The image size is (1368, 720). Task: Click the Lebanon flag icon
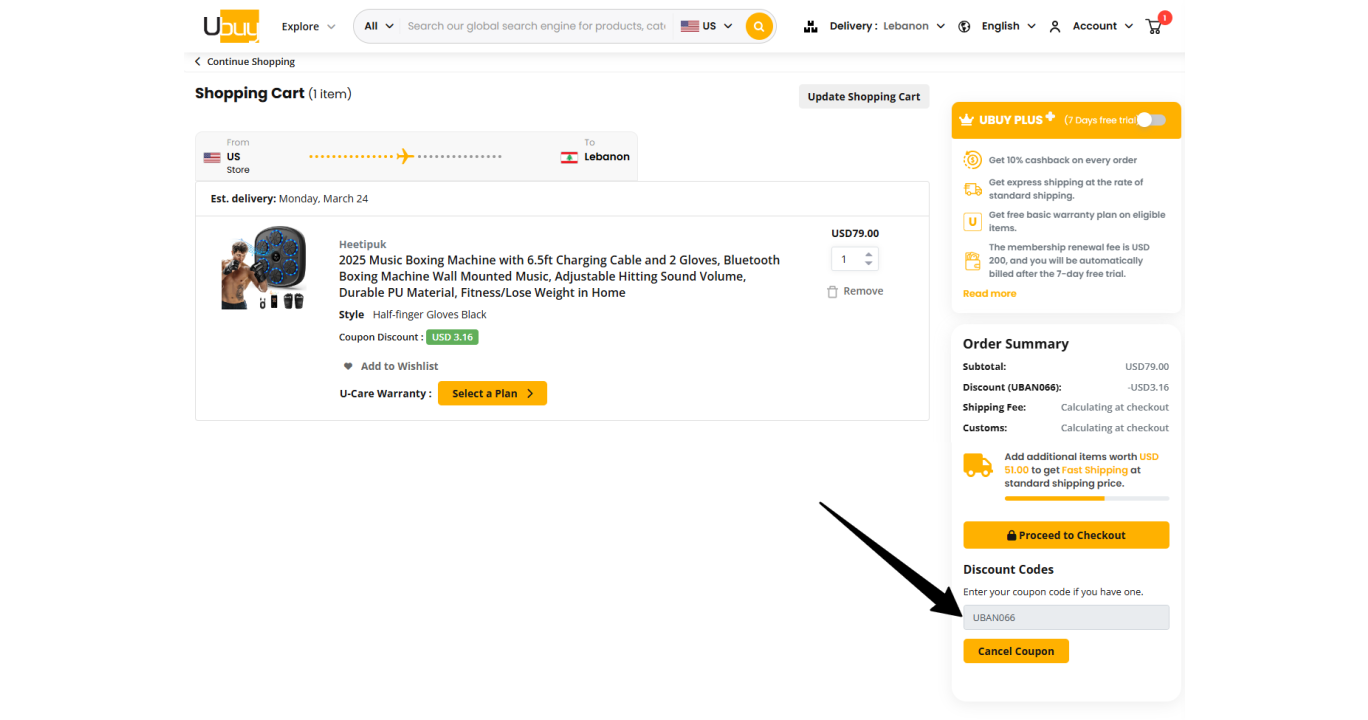coord(569,157)
